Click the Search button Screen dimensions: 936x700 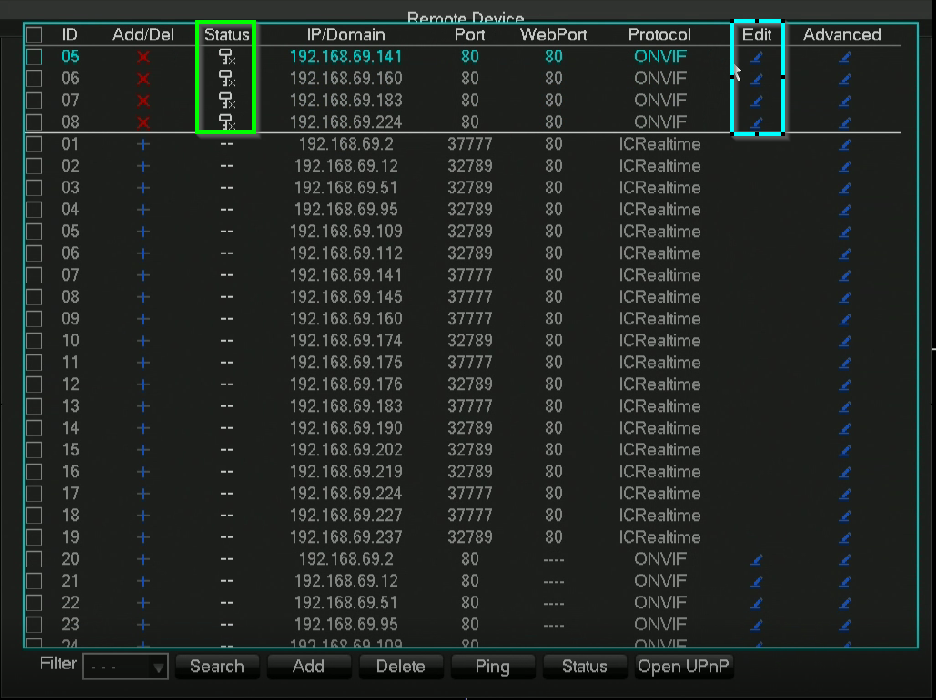point(217,666)
